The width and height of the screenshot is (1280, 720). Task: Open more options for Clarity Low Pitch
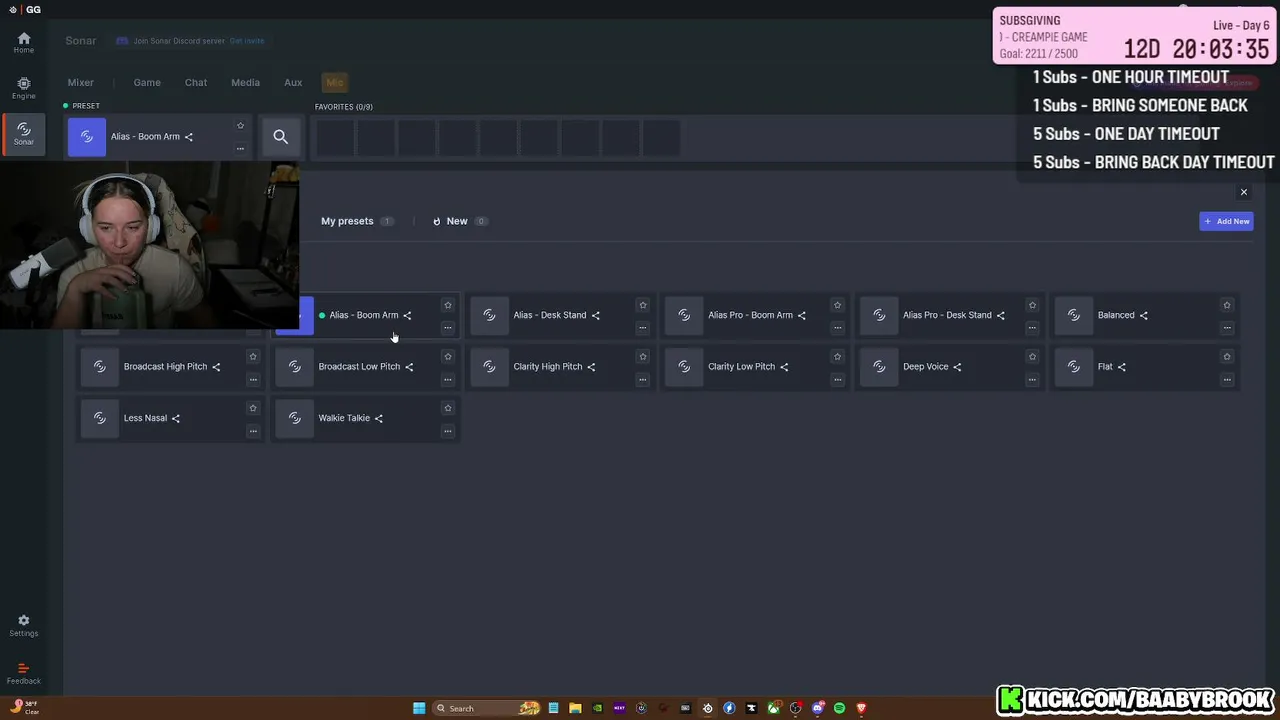(837, 379)
